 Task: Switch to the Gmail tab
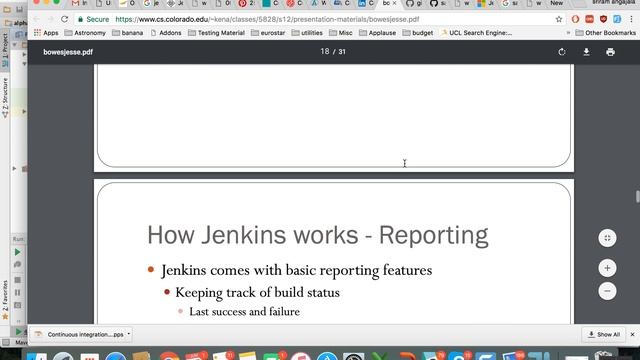(x=80, y=3)
